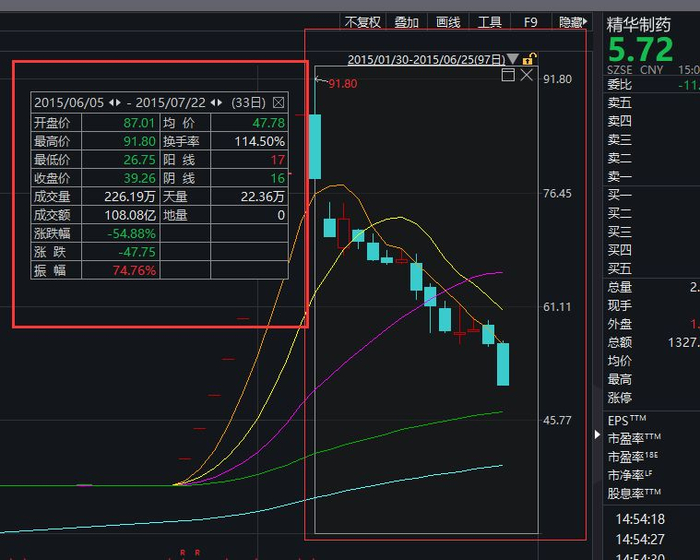Step start date 2015/06/05 back one day
This screenshot has width=700, height=560.
111,103
